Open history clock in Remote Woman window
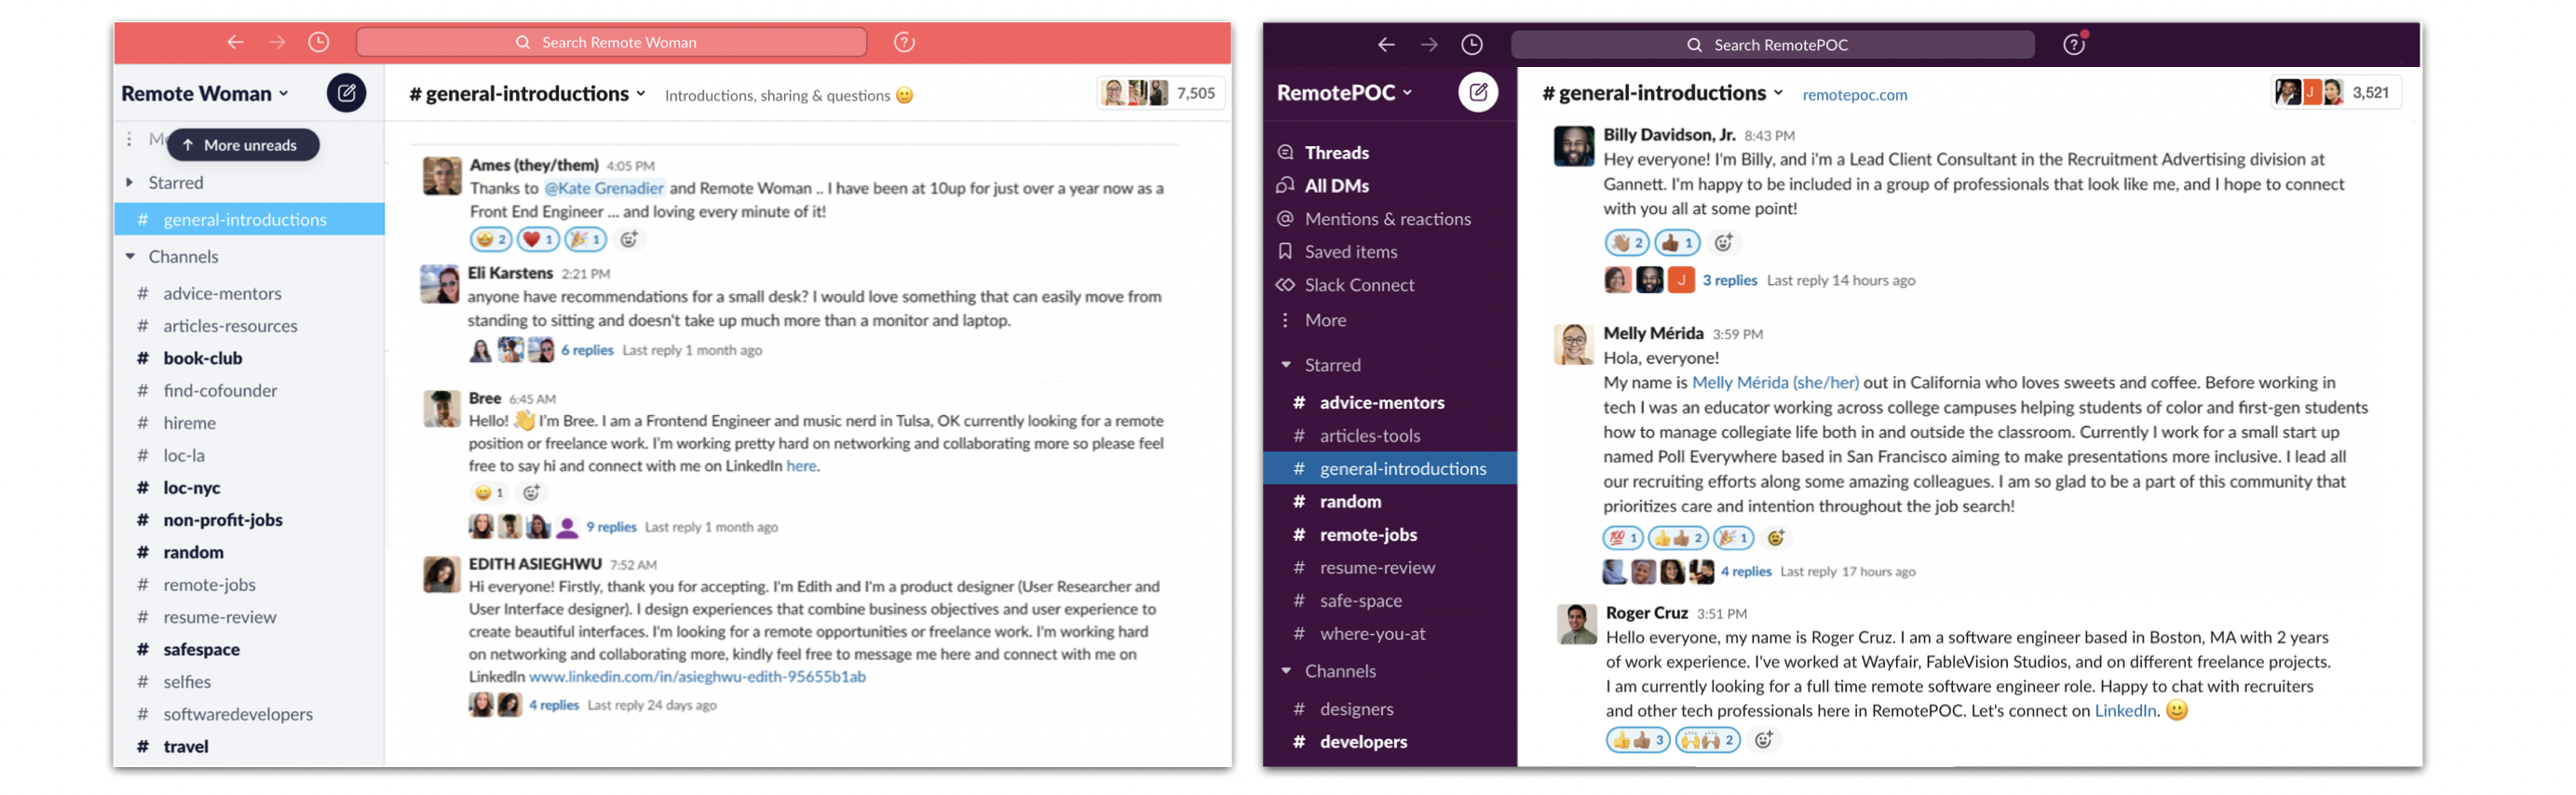The image size is (2576, 795). [319, 42]
